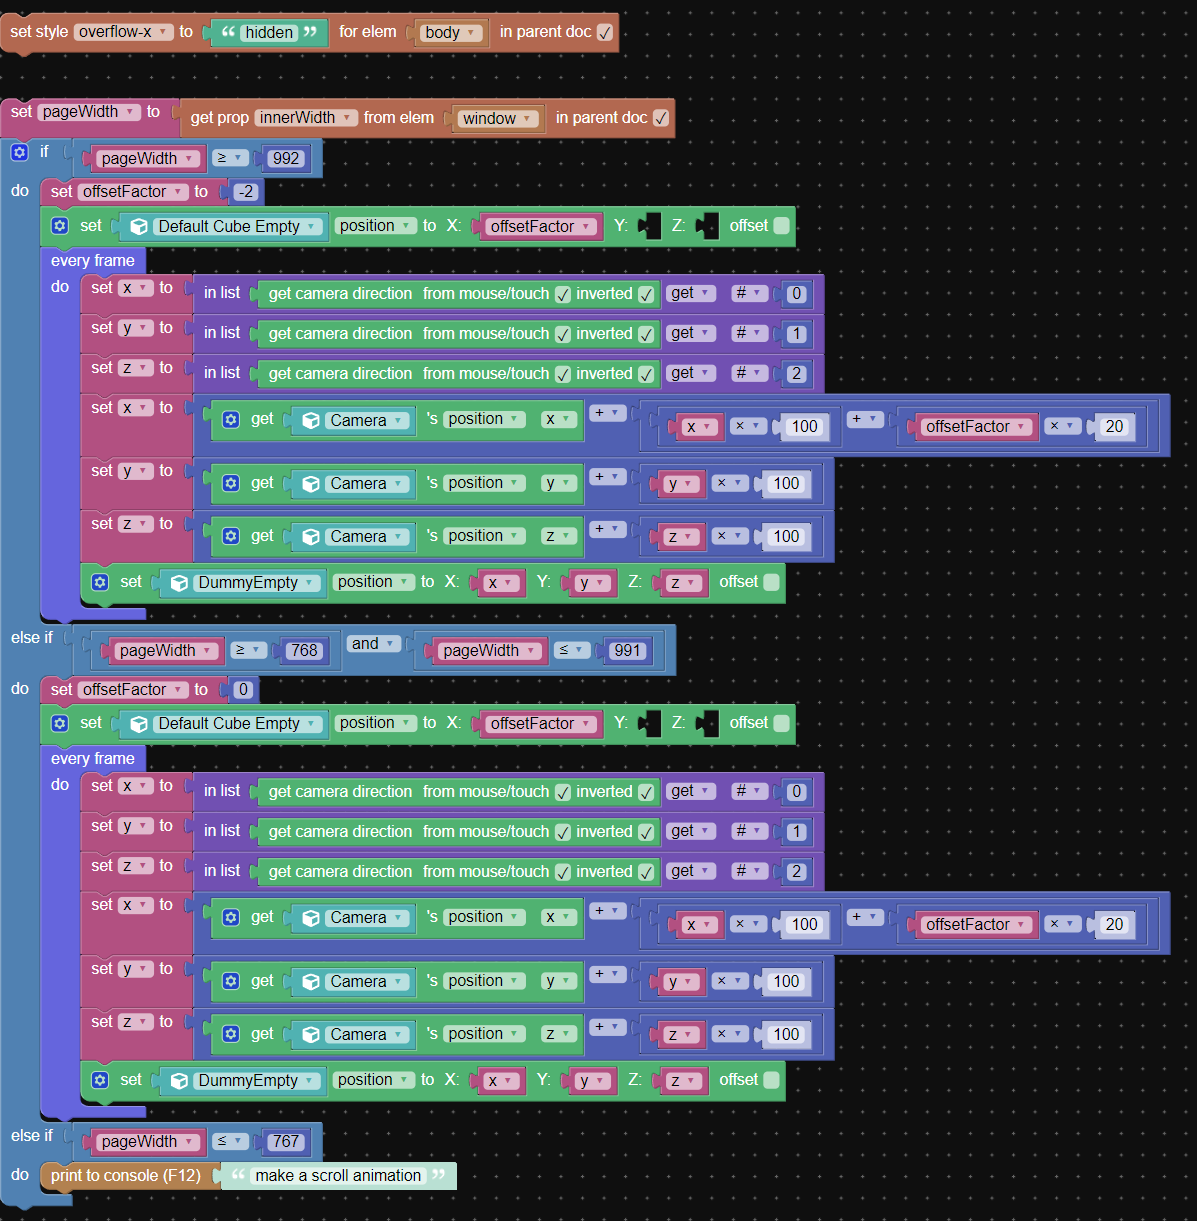The width and height of the screenshot is (1197, 1221).
Task: Select the set style block label
Action: pos(39,32)
